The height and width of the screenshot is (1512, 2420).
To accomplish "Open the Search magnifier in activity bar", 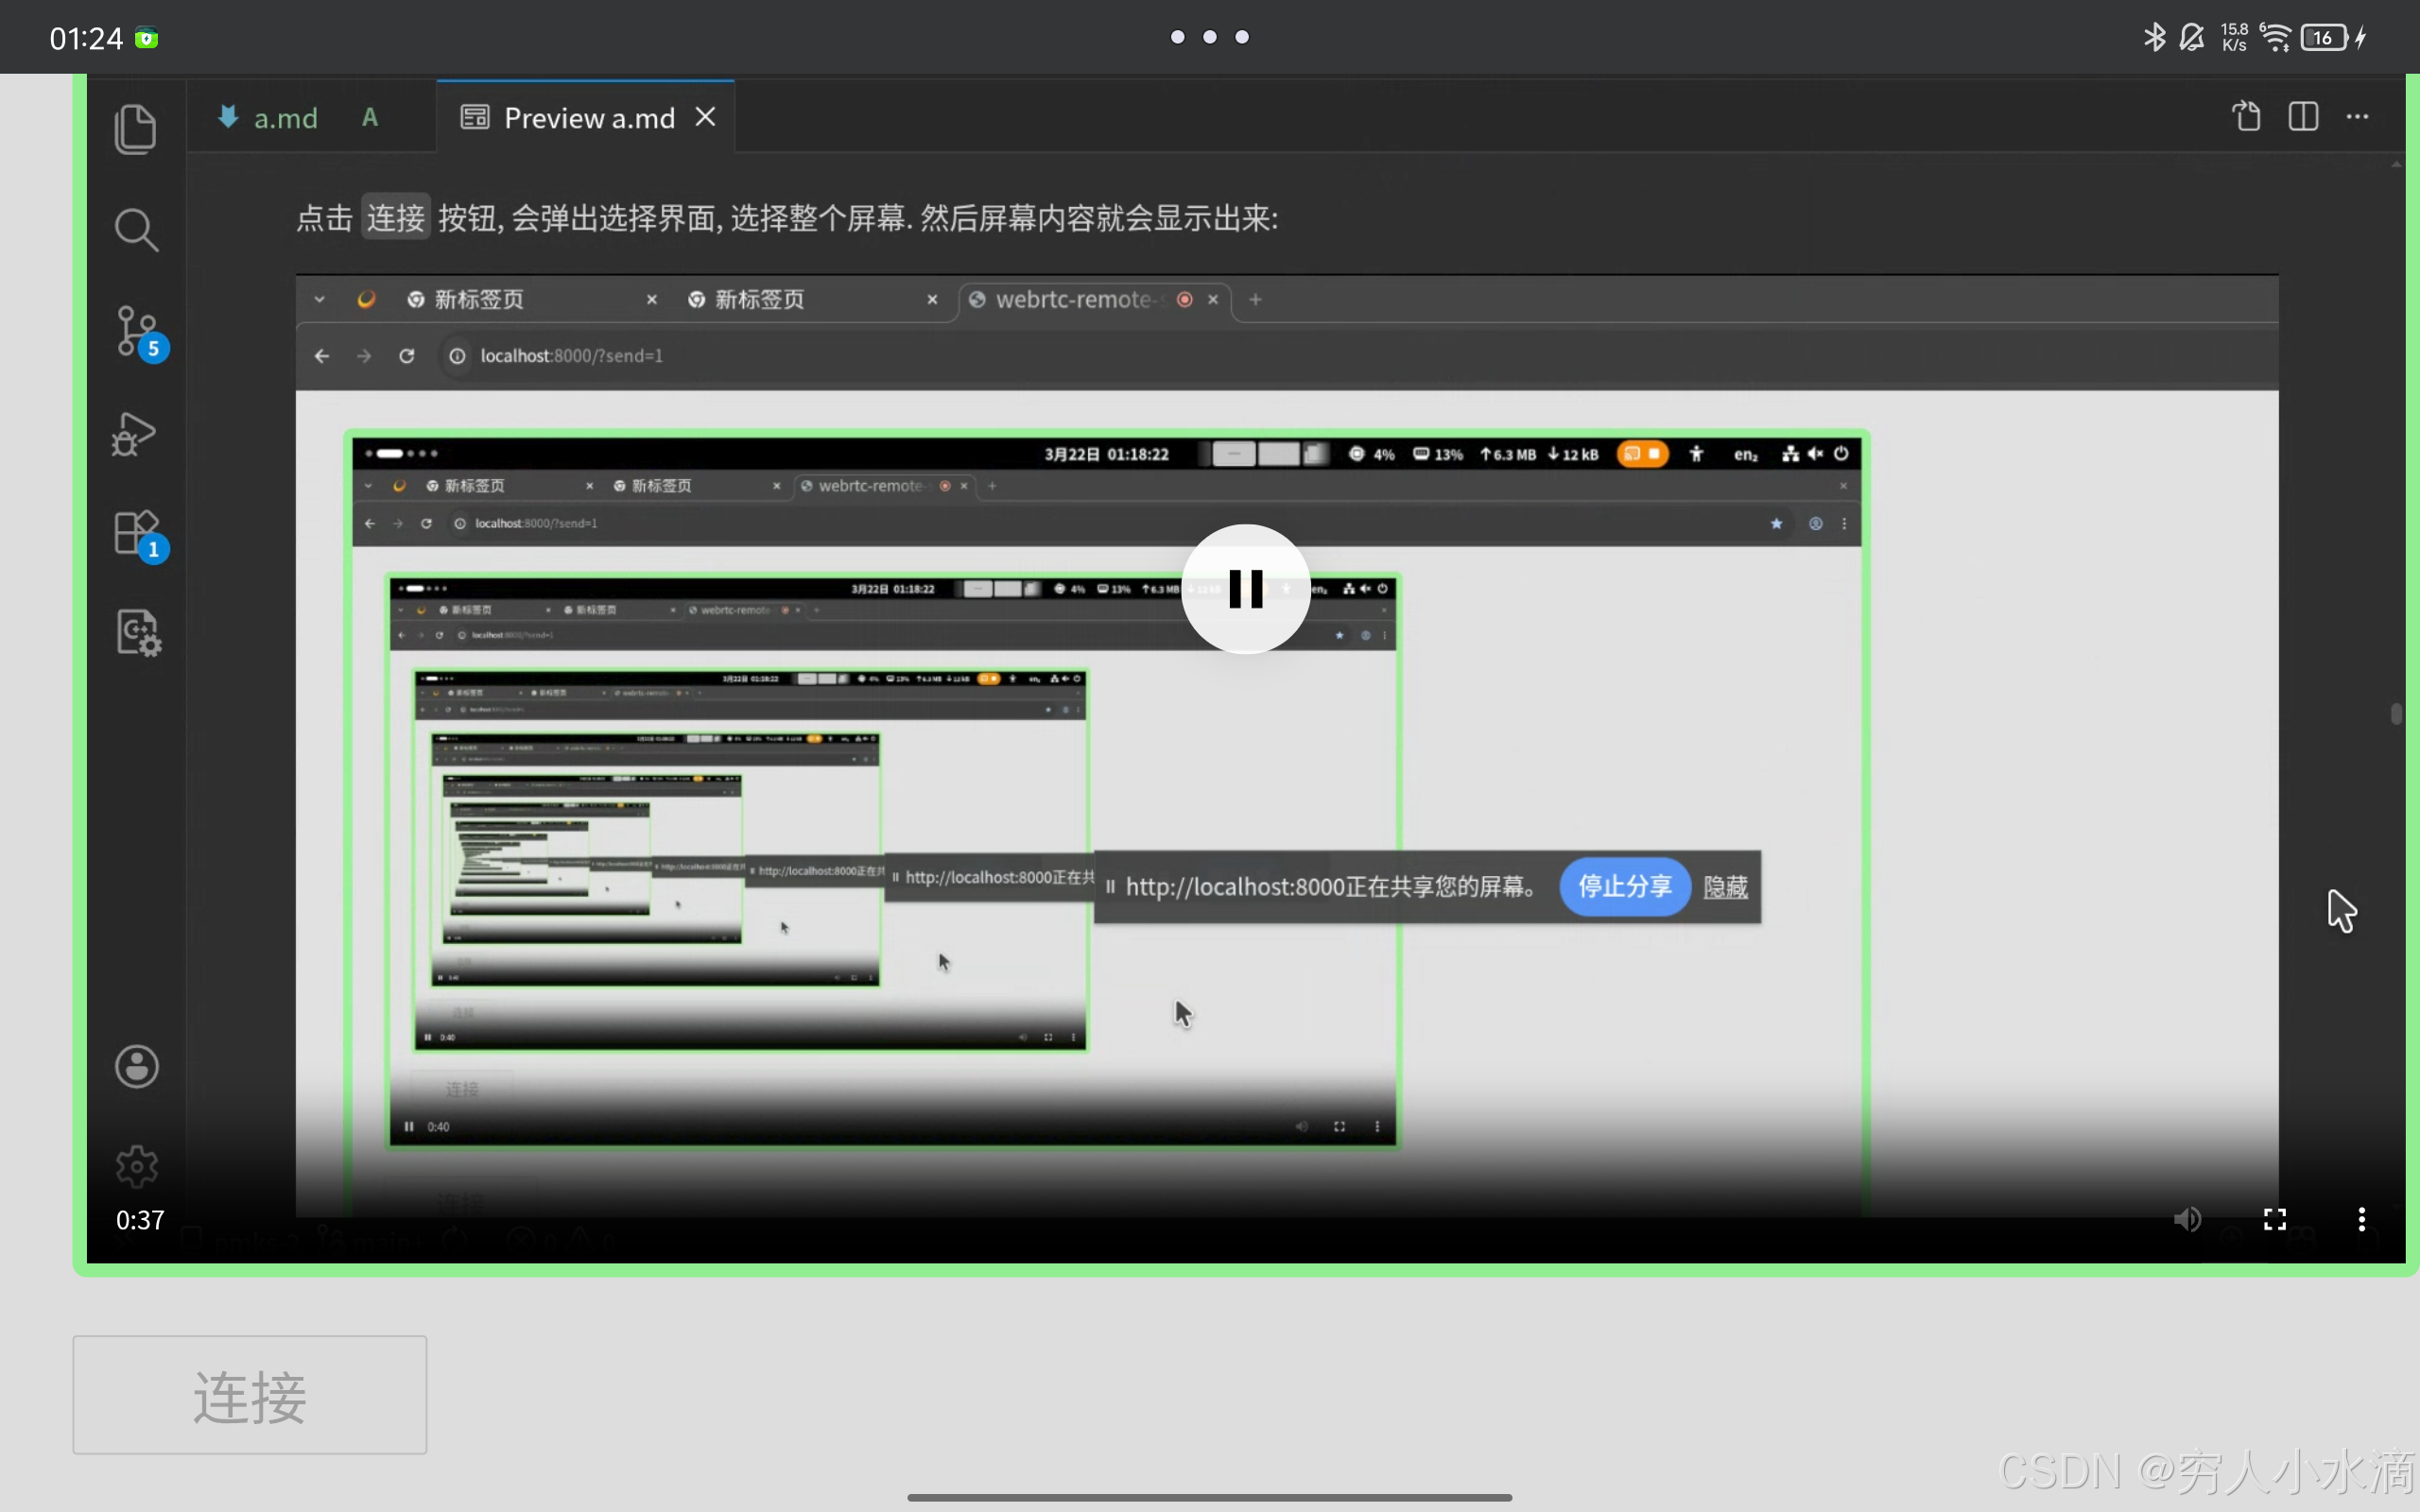I will point(135,230).
